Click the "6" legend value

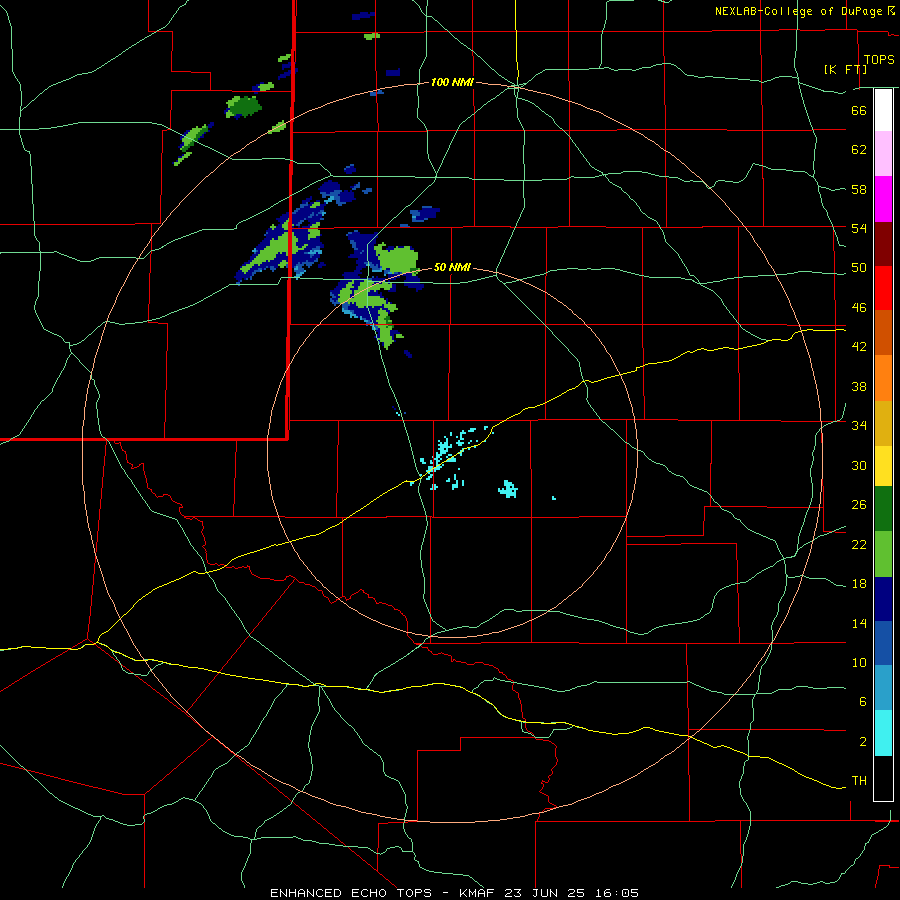(863, 702)
